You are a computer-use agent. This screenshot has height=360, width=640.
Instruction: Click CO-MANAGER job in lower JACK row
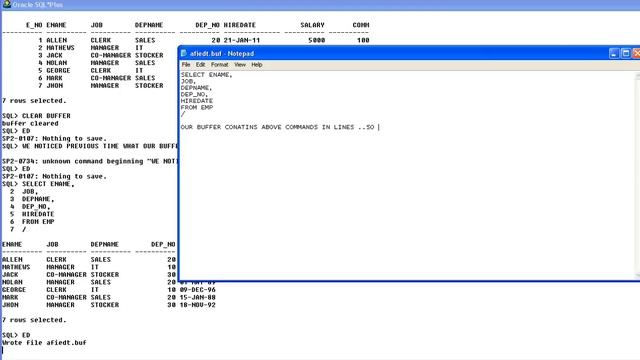[66, 275]
